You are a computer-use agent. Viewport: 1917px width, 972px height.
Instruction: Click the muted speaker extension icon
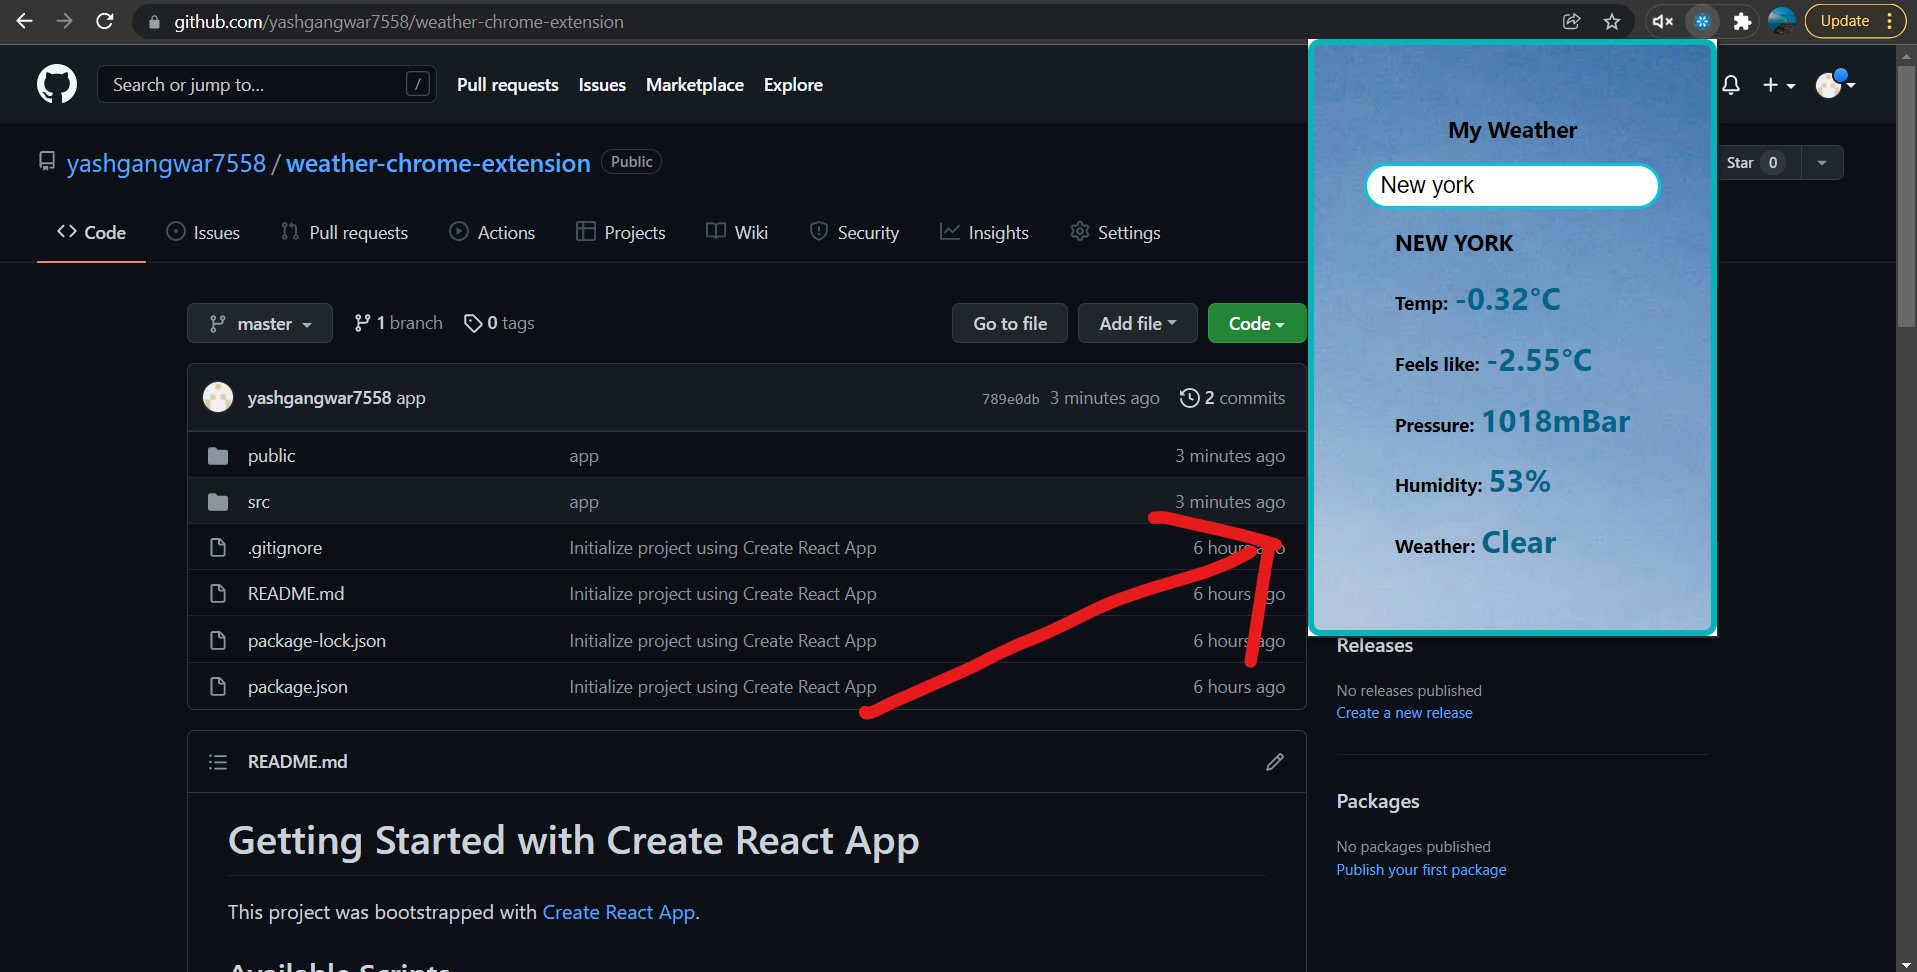point(1662,21)
